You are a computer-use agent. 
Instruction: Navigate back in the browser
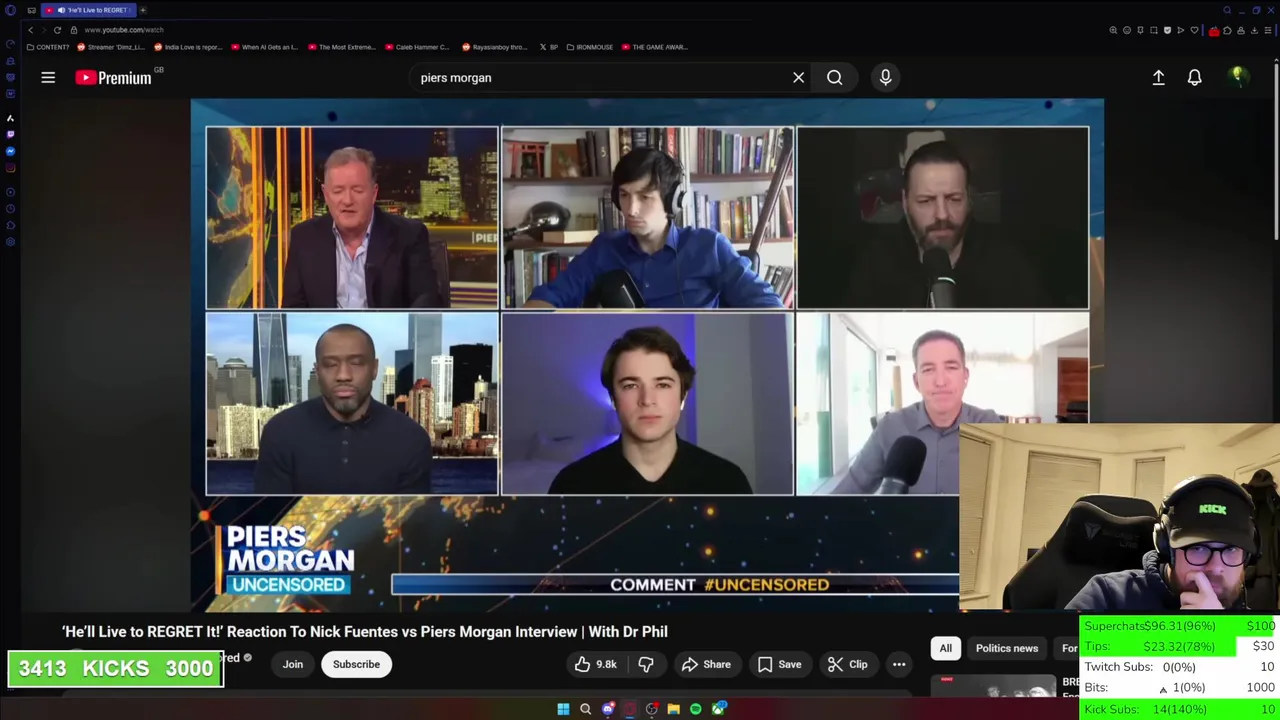30,30
